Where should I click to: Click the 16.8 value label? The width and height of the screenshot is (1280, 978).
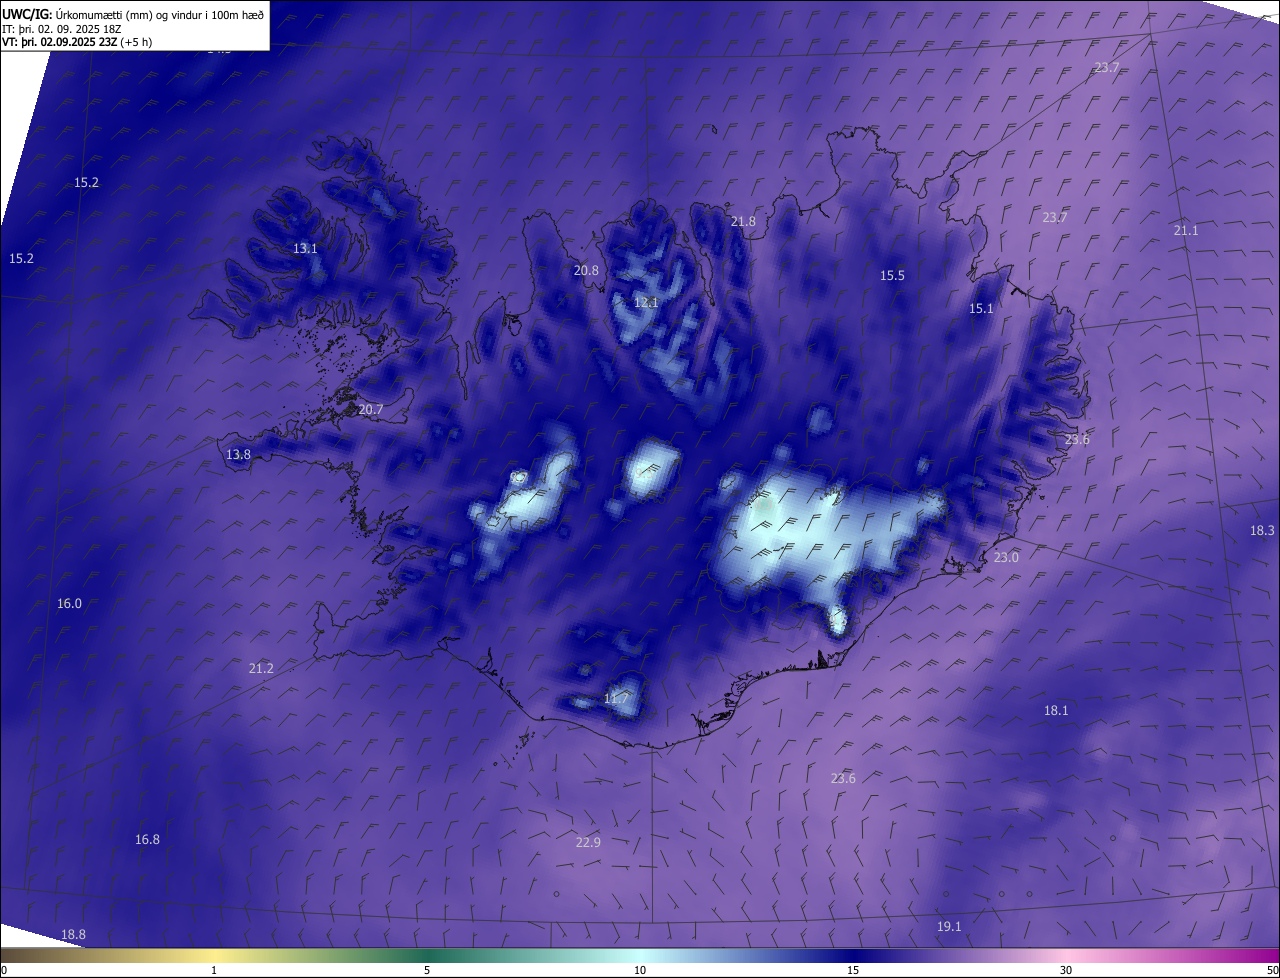point(147,839)
